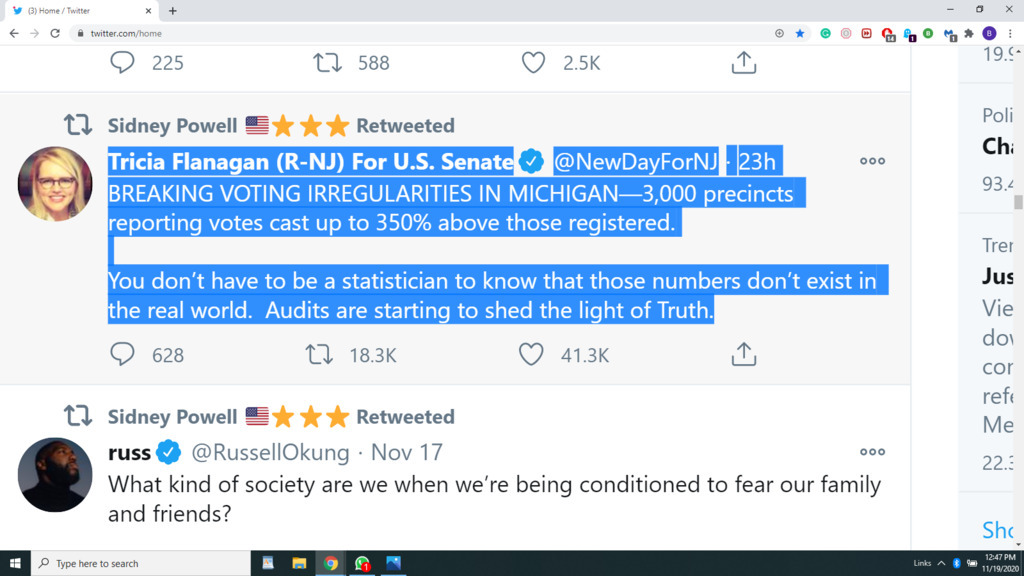Screen dimensions: 1024x576
Task: Share the top tweet
Action: [743, 63]
